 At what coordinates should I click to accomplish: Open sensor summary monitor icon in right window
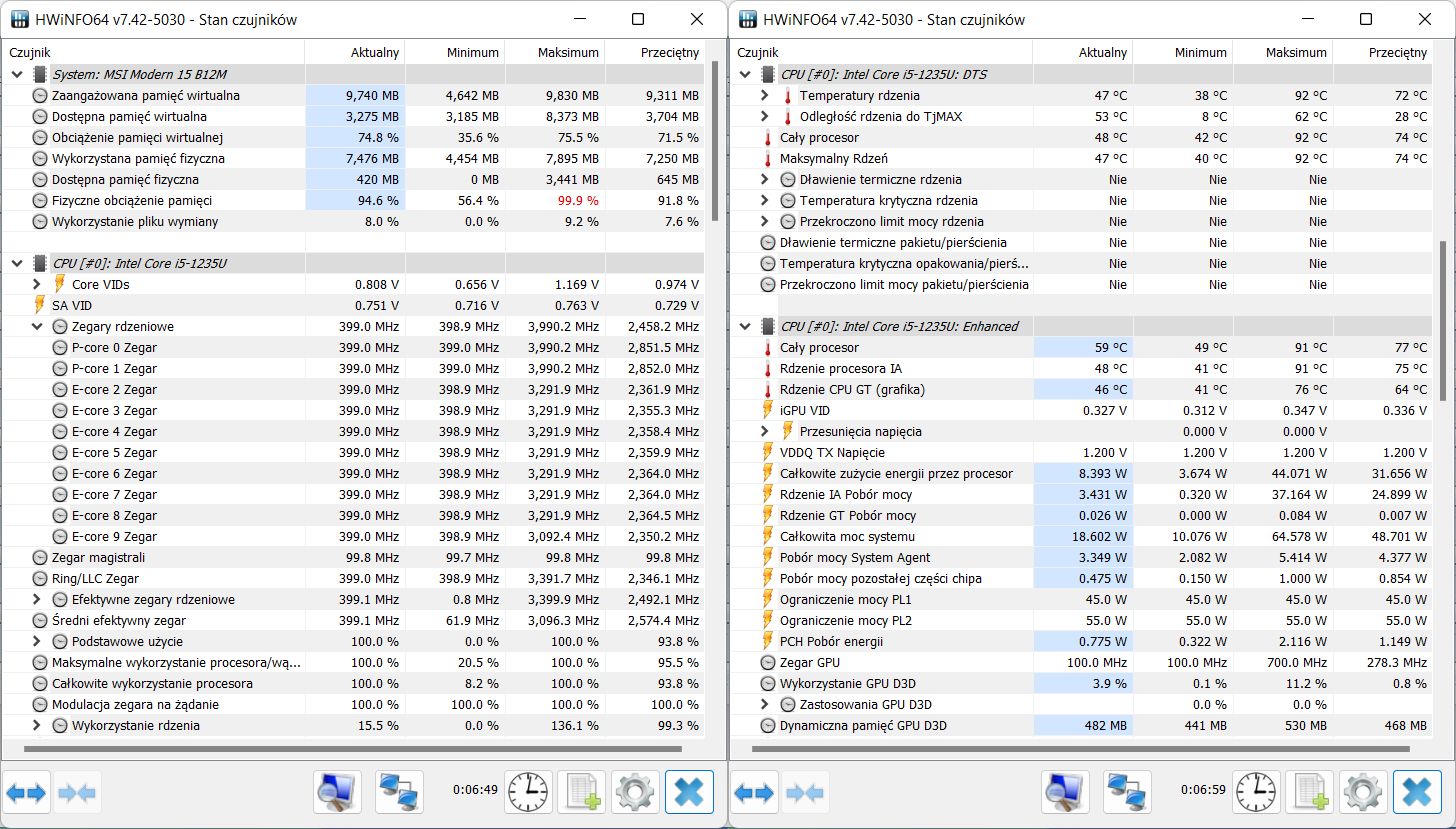click(x=1065, y=794)
